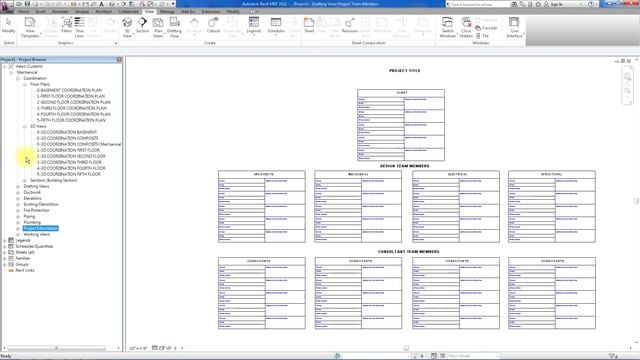
Task: Click the binoculars search icon
Action: click(514, 4)
